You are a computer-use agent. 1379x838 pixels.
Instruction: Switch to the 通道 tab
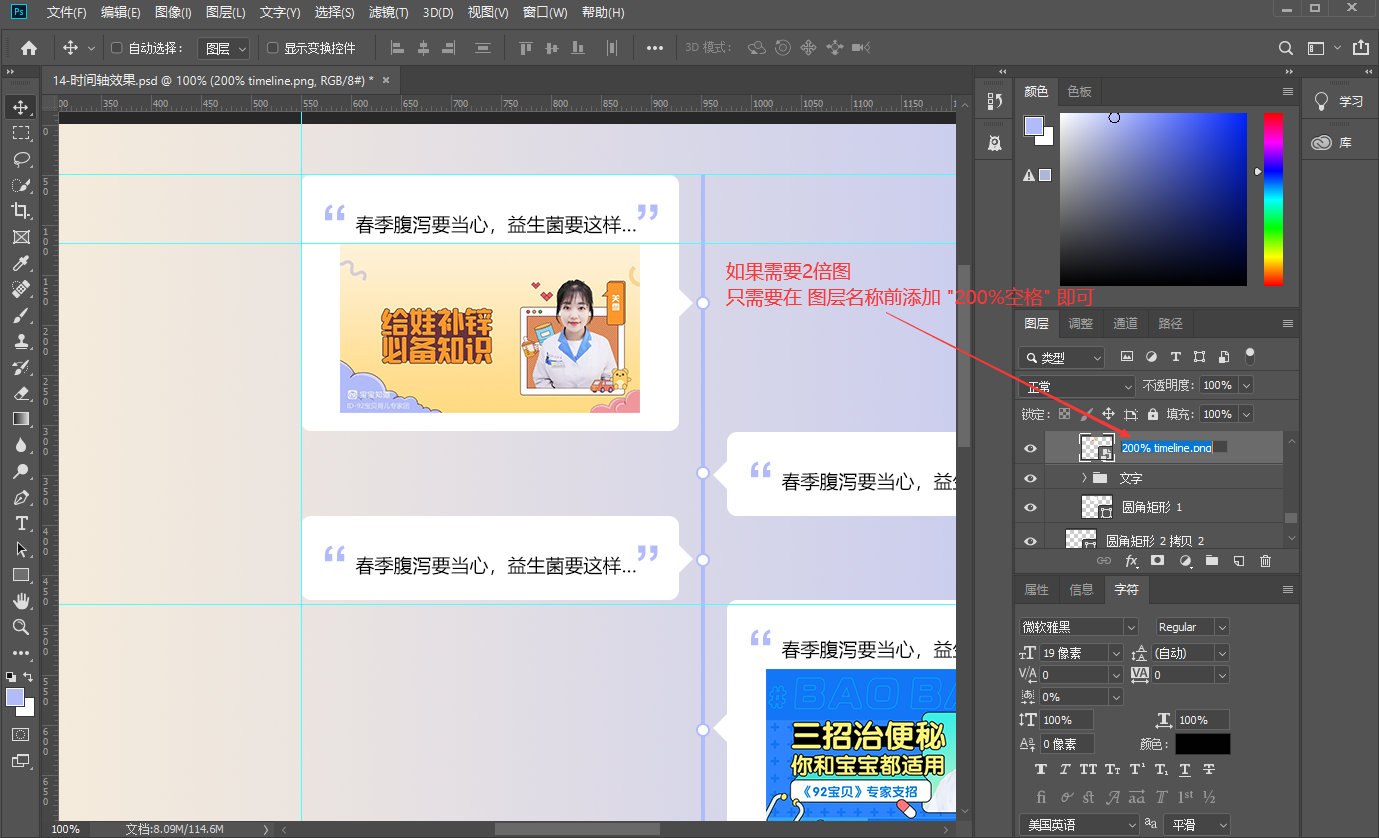(1126, 323)
